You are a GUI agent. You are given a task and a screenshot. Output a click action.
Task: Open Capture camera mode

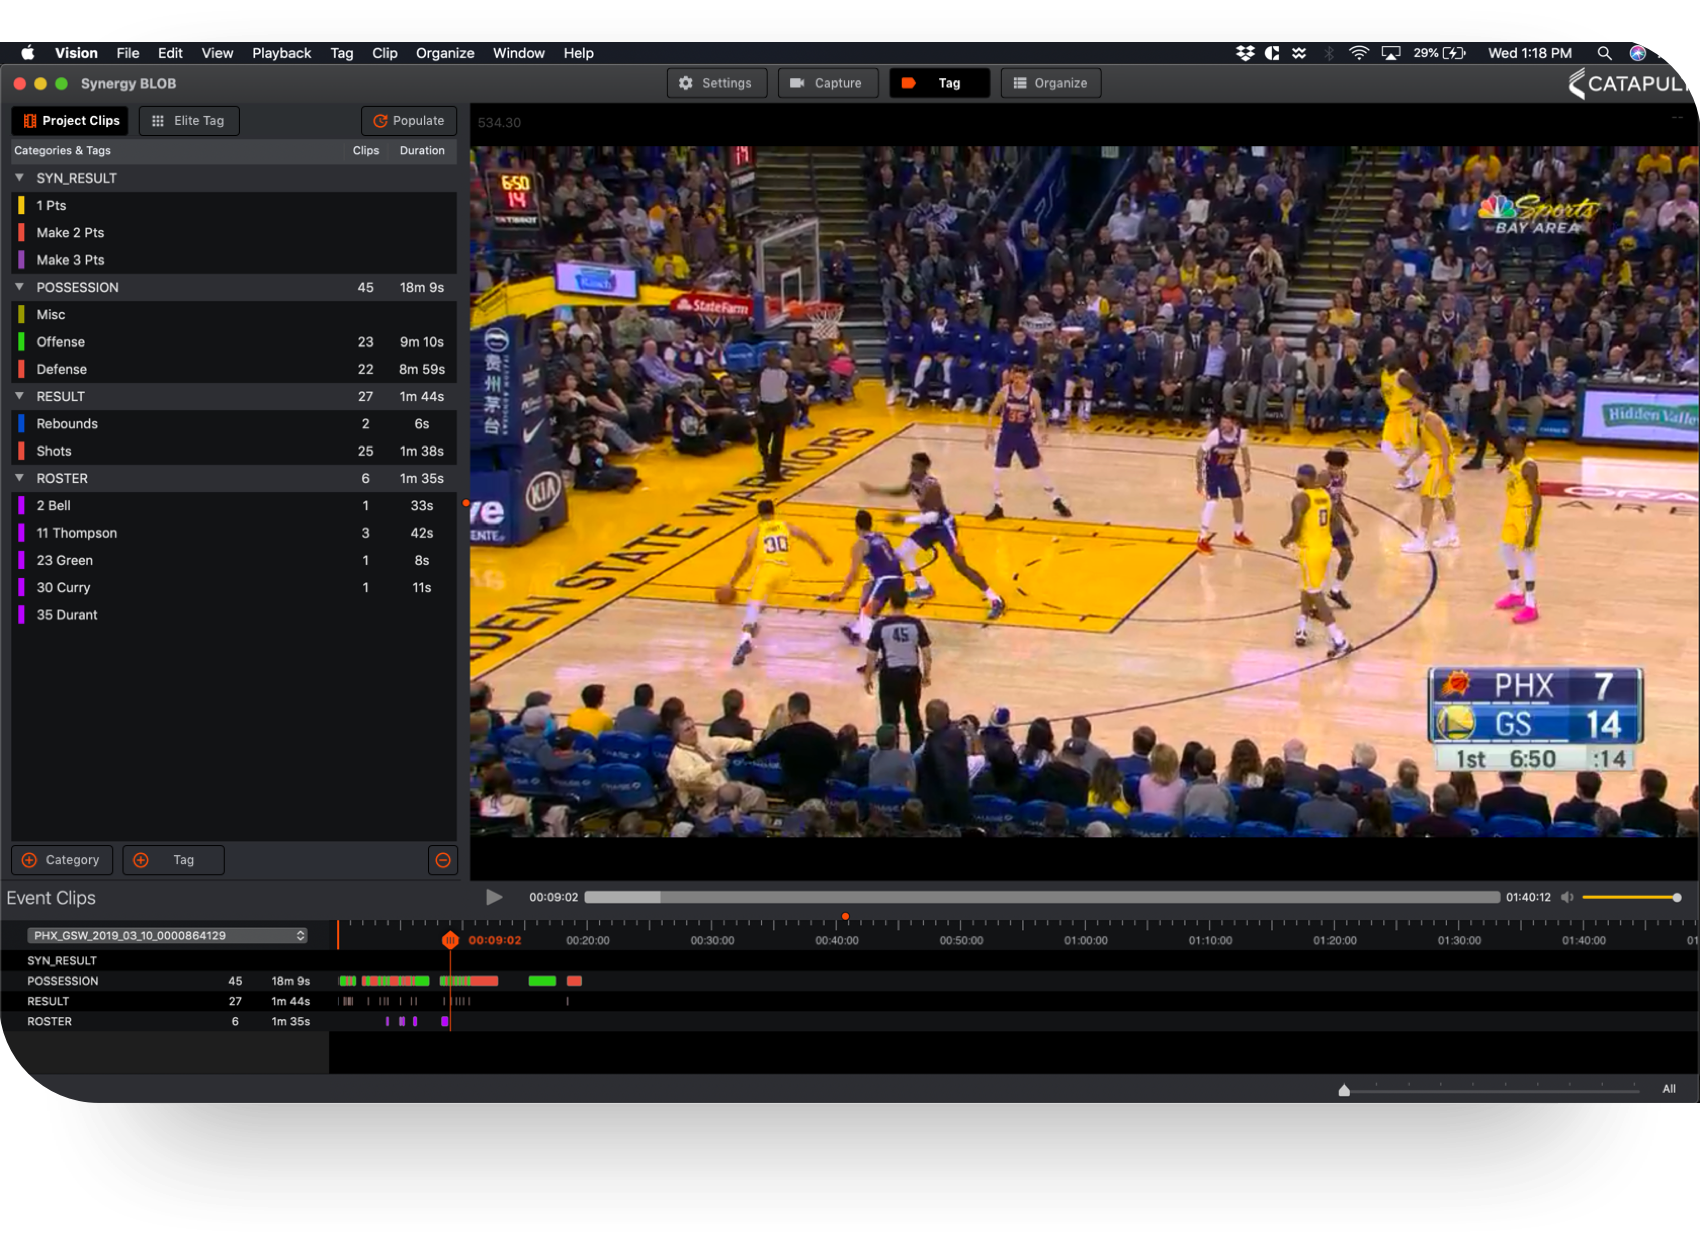click(x=827, y=83)
